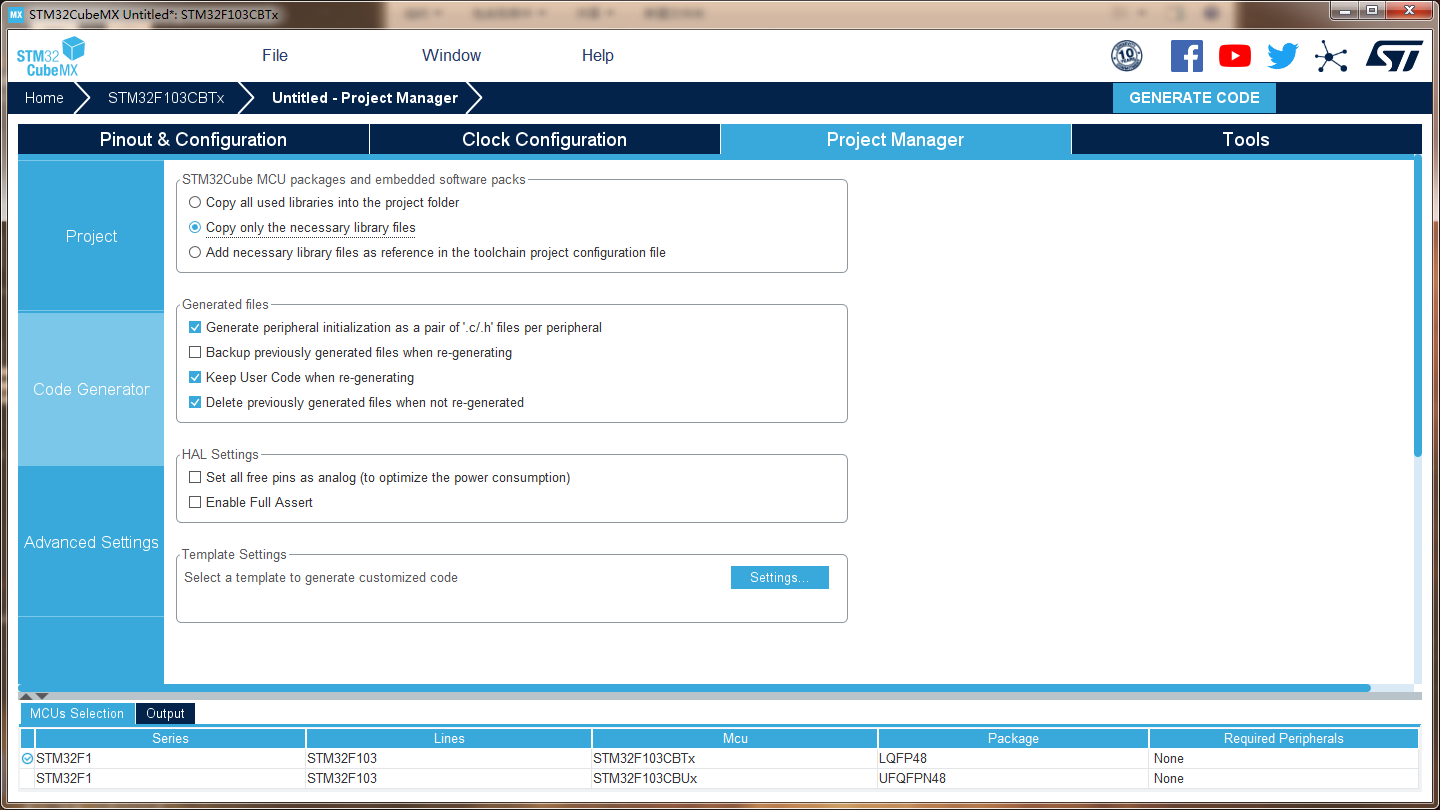Switch to Tools tab
The width and height of the screenshot is (1440, 810).
point(1246,139)
